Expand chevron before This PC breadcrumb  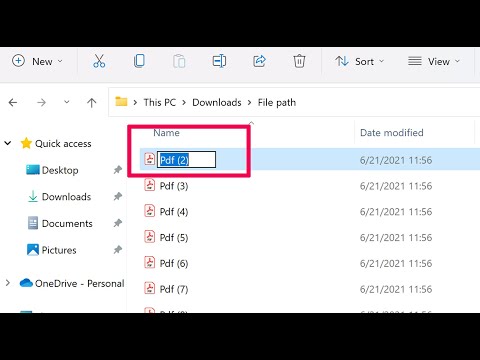(135, 103)
